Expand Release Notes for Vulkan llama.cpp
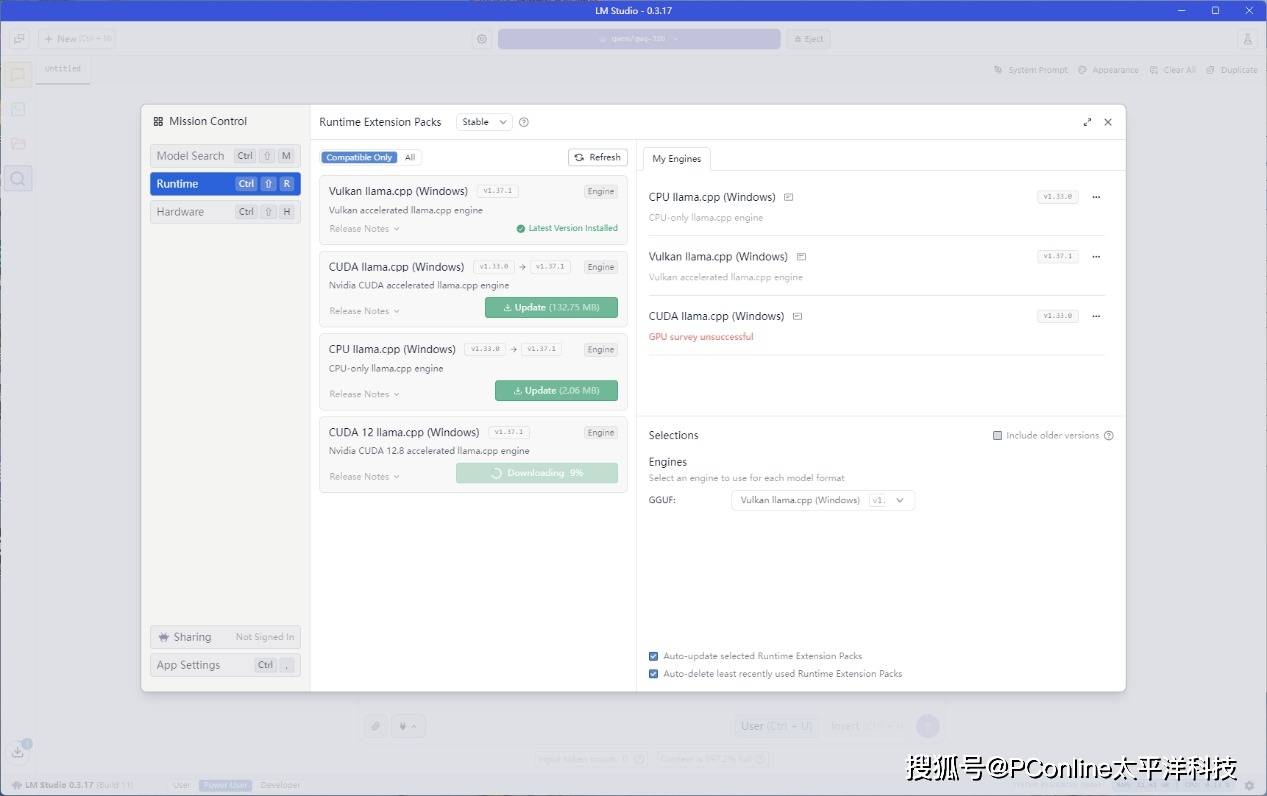 (x=364, y=229)
